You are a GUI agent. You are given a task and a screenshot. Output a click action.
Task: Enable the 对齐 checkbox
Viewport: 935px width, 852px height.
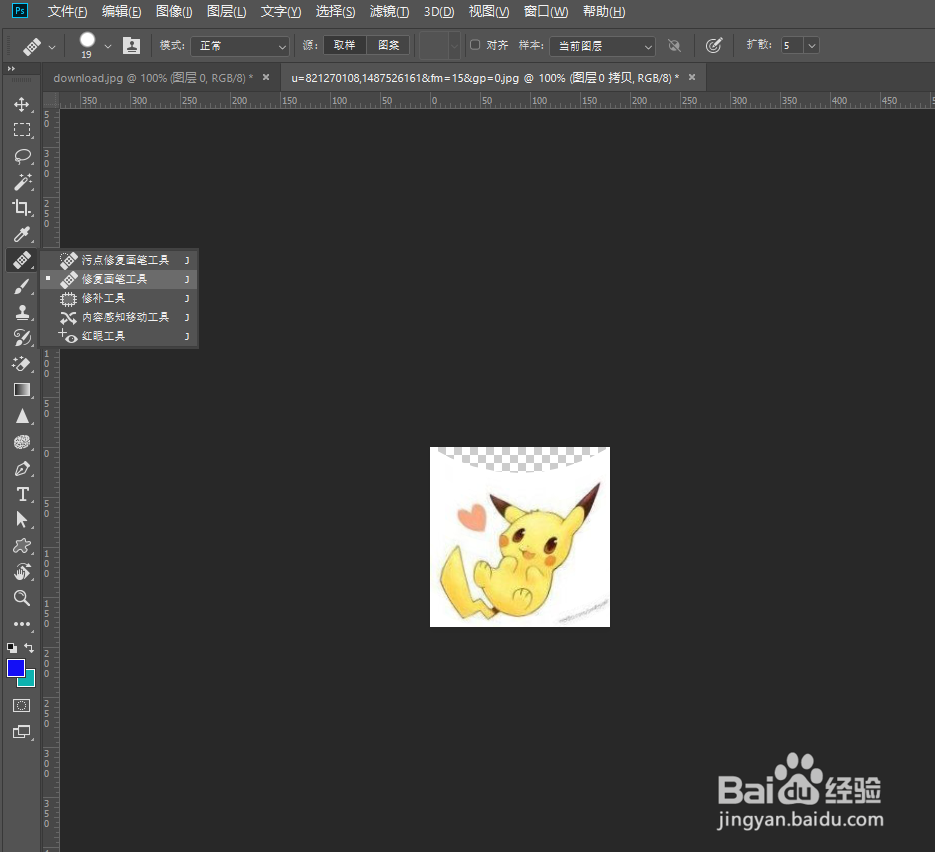475,45
